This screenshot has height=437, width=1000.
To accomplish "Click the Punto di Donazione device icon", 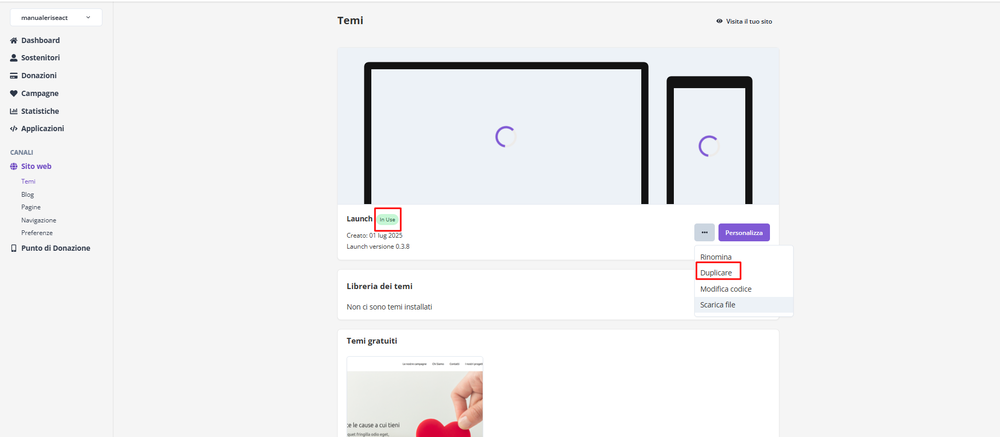I will coord(14,248).
